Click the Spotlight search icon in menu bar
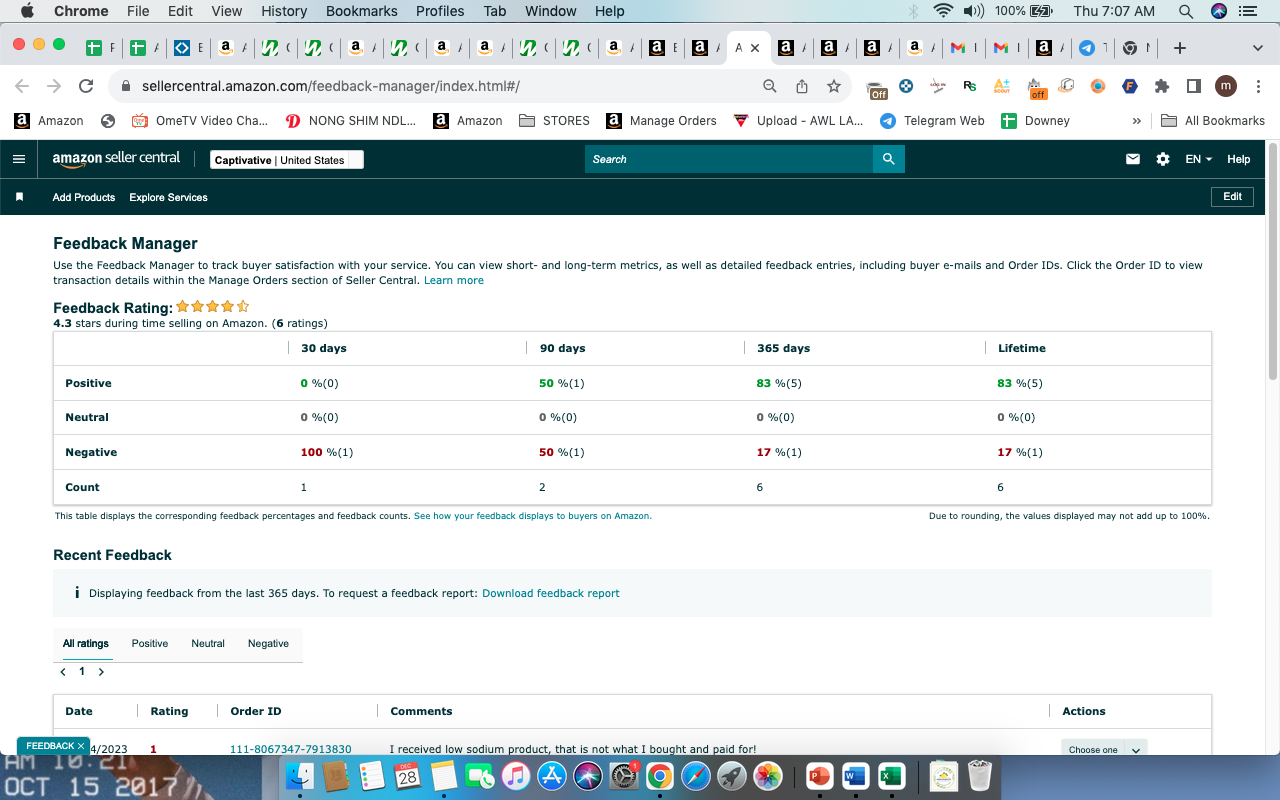Image resolution: width=1280 pixels, height=800 pixels. 1186,11
